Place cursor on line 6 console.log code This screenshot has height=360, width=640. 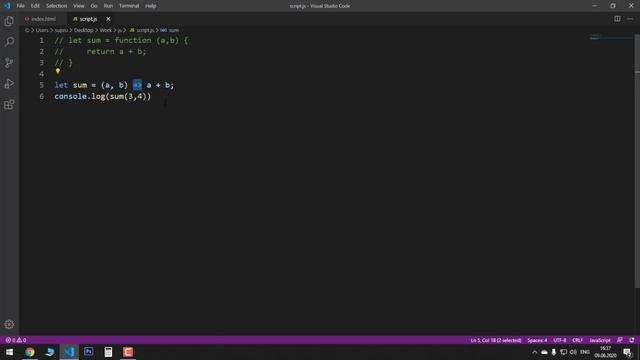point(102,96)
